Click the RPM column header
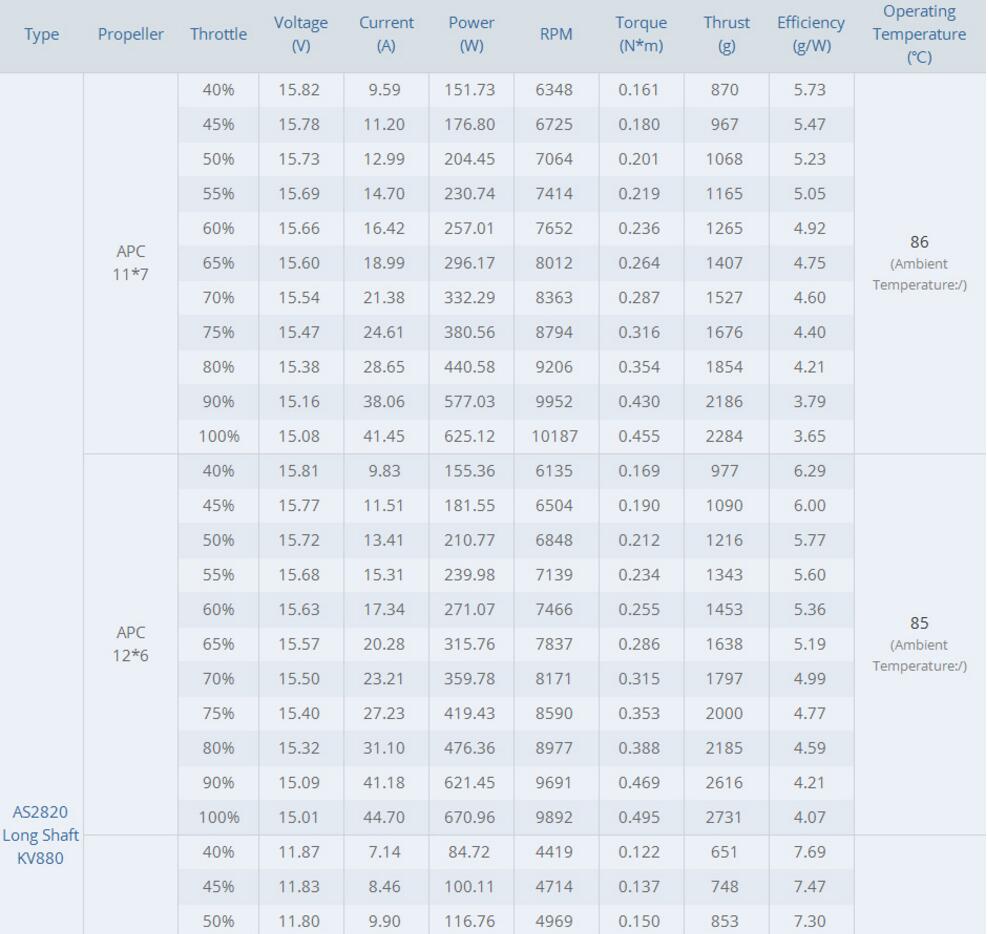The image size is (988, 934). point(556,35)
